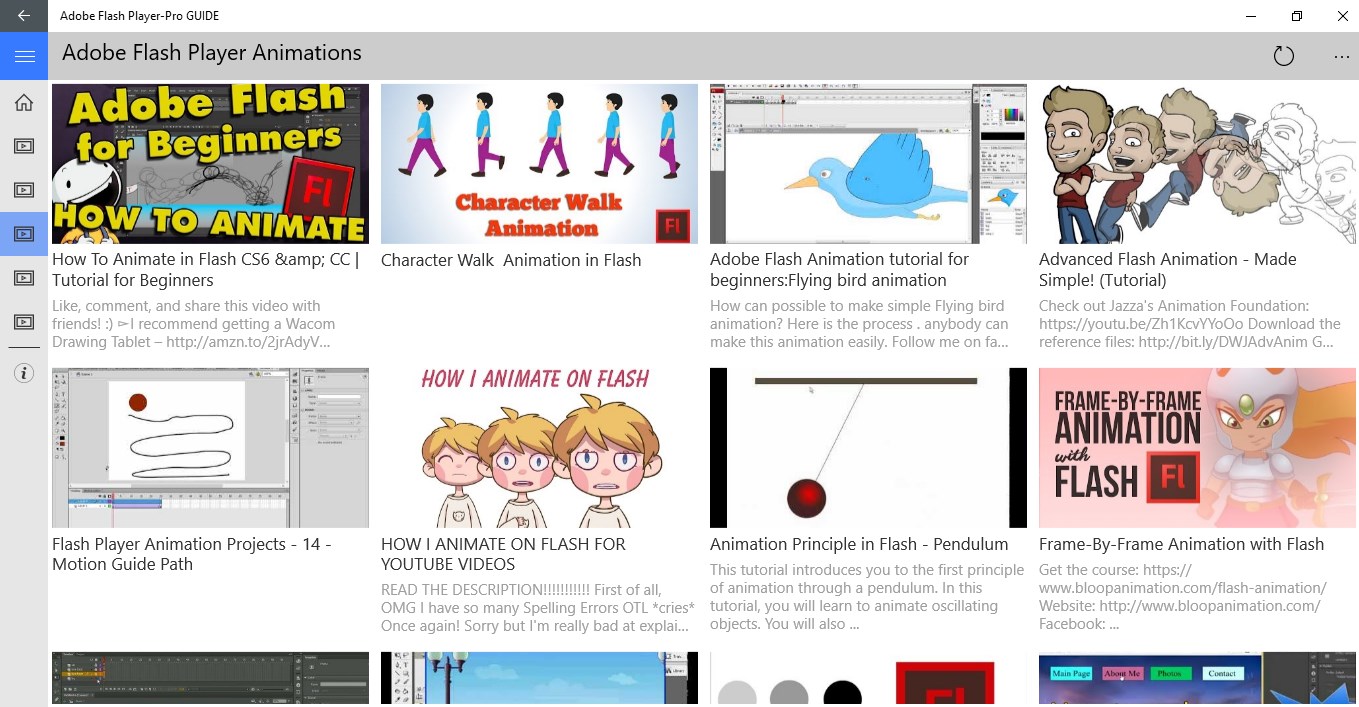Restore down the app window

(x=1296, y=16)
